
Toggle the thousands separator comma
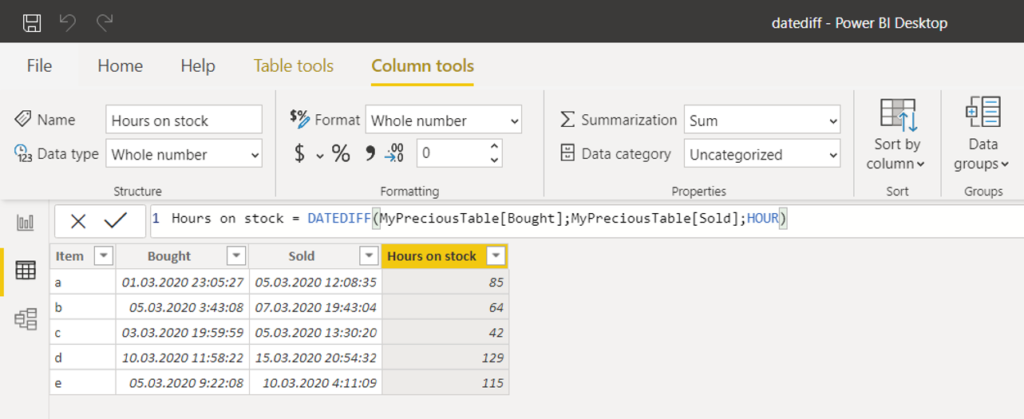coord(370,153)
